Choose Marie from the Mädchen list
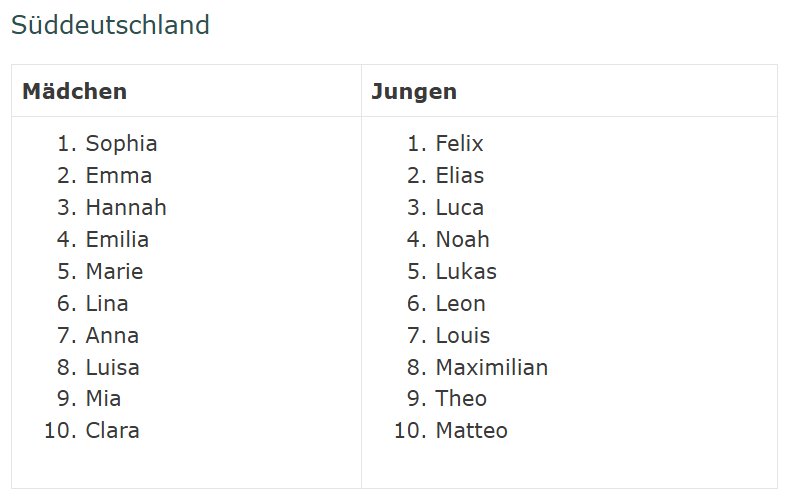This screenshot has width=786, height=499. (x=114, y=272)
